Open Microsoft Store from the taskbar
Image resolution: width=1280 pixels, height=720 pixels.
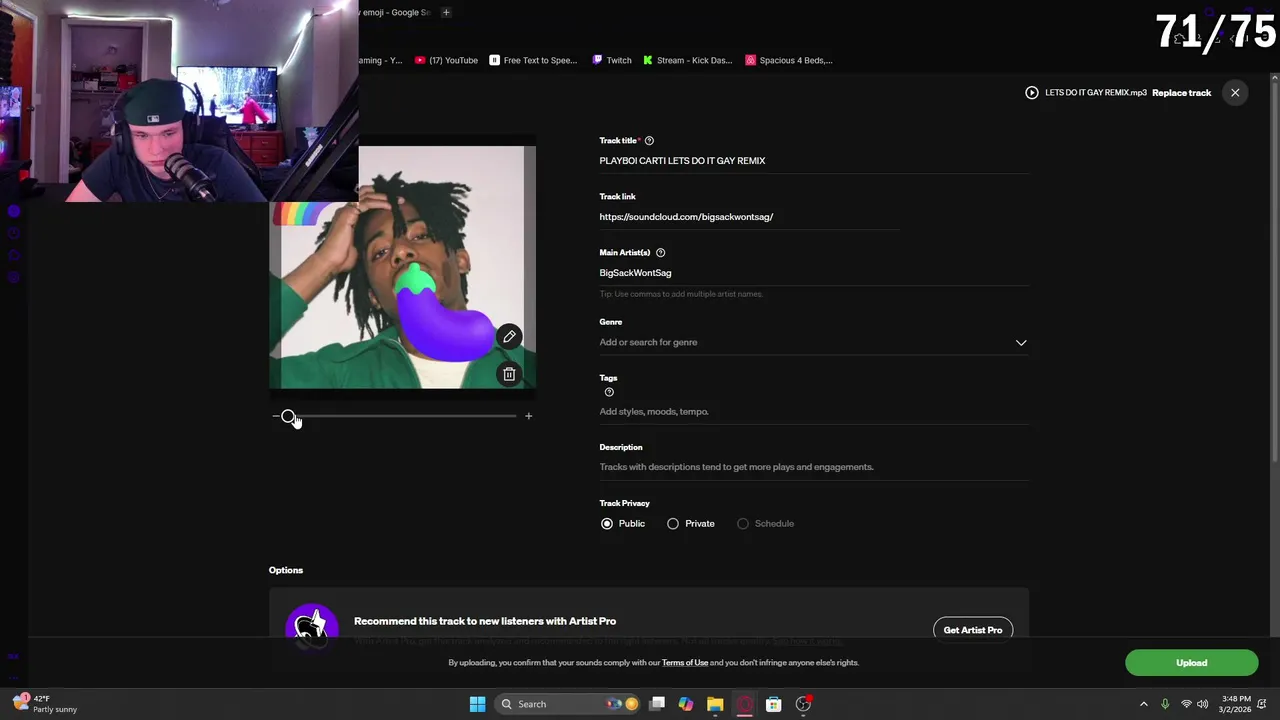click(x=773, y=704)
